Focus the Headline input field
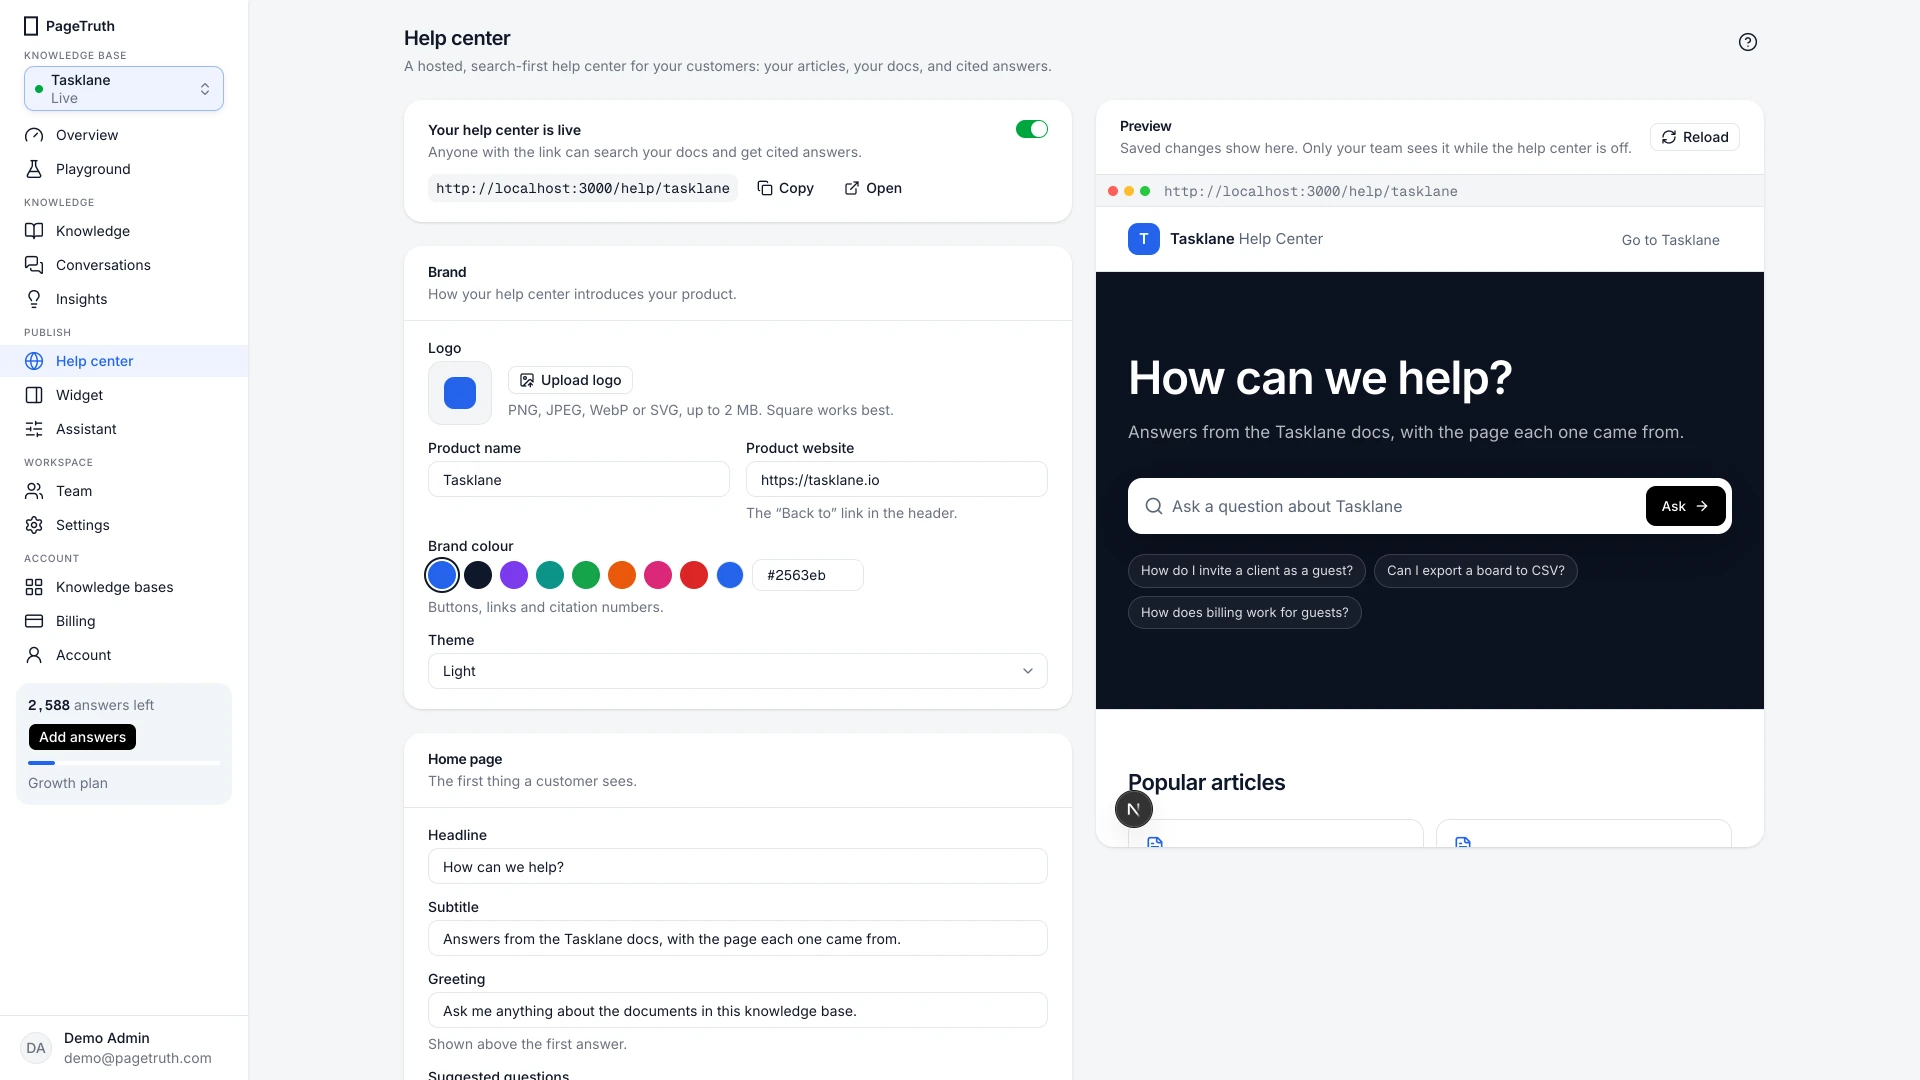This screenshot has height=1080, width=1920. click(x=738, y=867)
